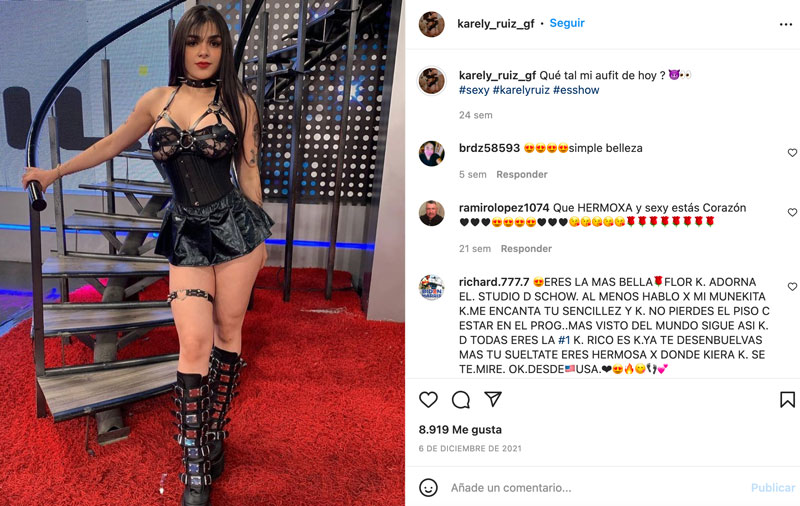Open karely_ruiz_gf header profile avatar
The image size is (800, 506).
coord(432,24)
